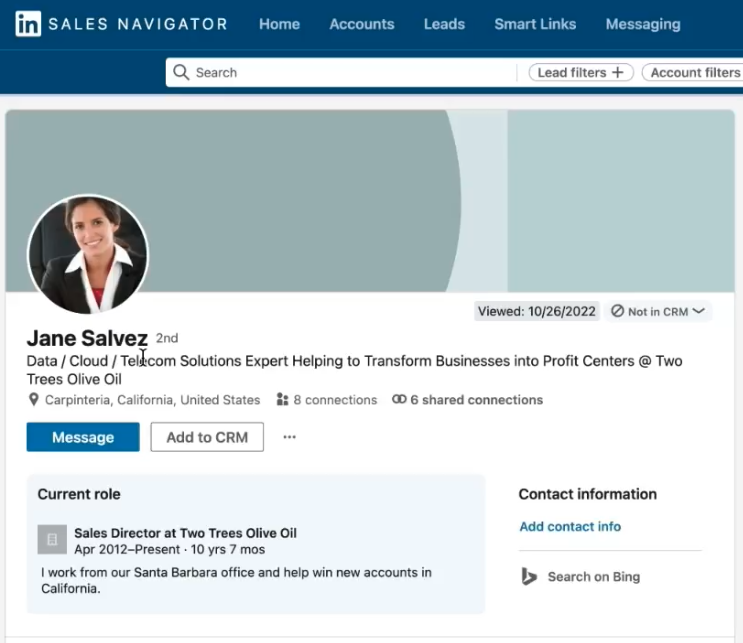Image resolution: width=743 pixels, height=643 pixels.
Task: Click the Add contact info link
Action: point(570,527)
